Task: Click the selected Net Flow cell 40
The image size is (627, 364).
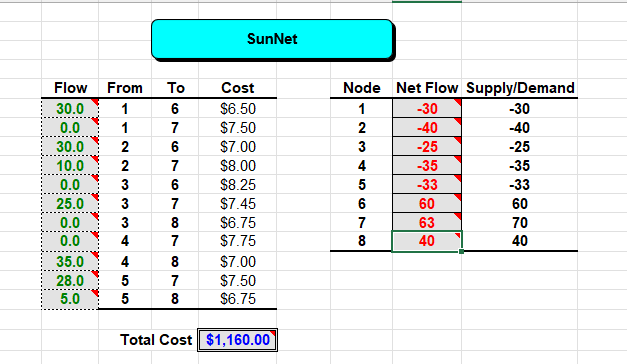Action: (427, 241)
